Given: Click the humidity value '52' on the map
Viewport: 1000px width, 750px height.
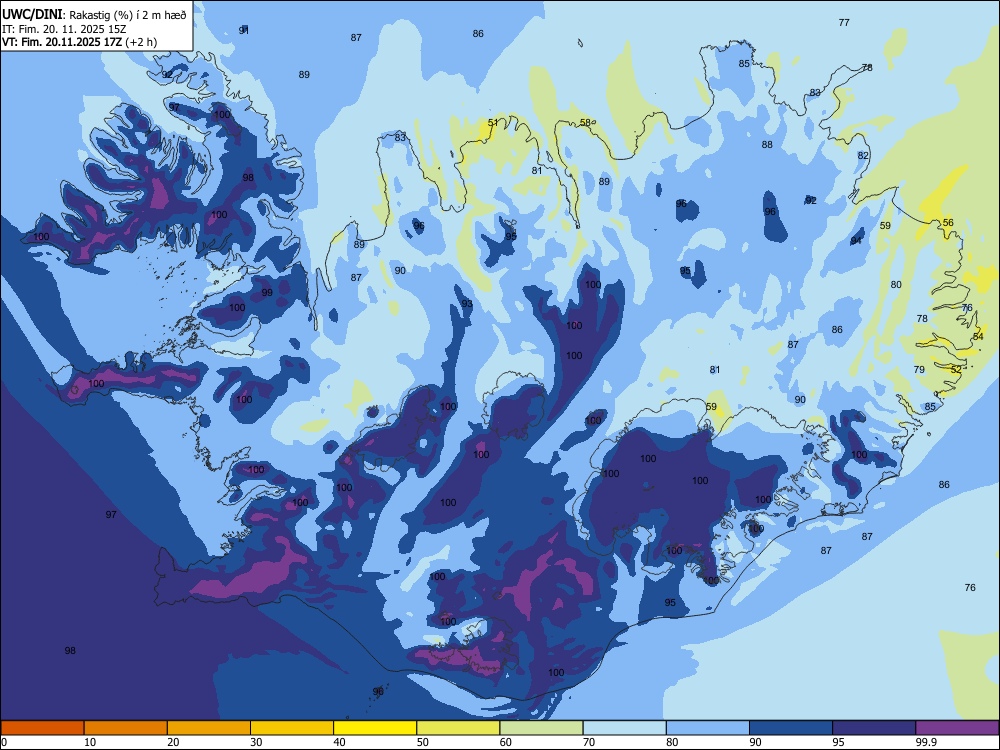Looking at the screenshot, I should (x=956, y=369).
